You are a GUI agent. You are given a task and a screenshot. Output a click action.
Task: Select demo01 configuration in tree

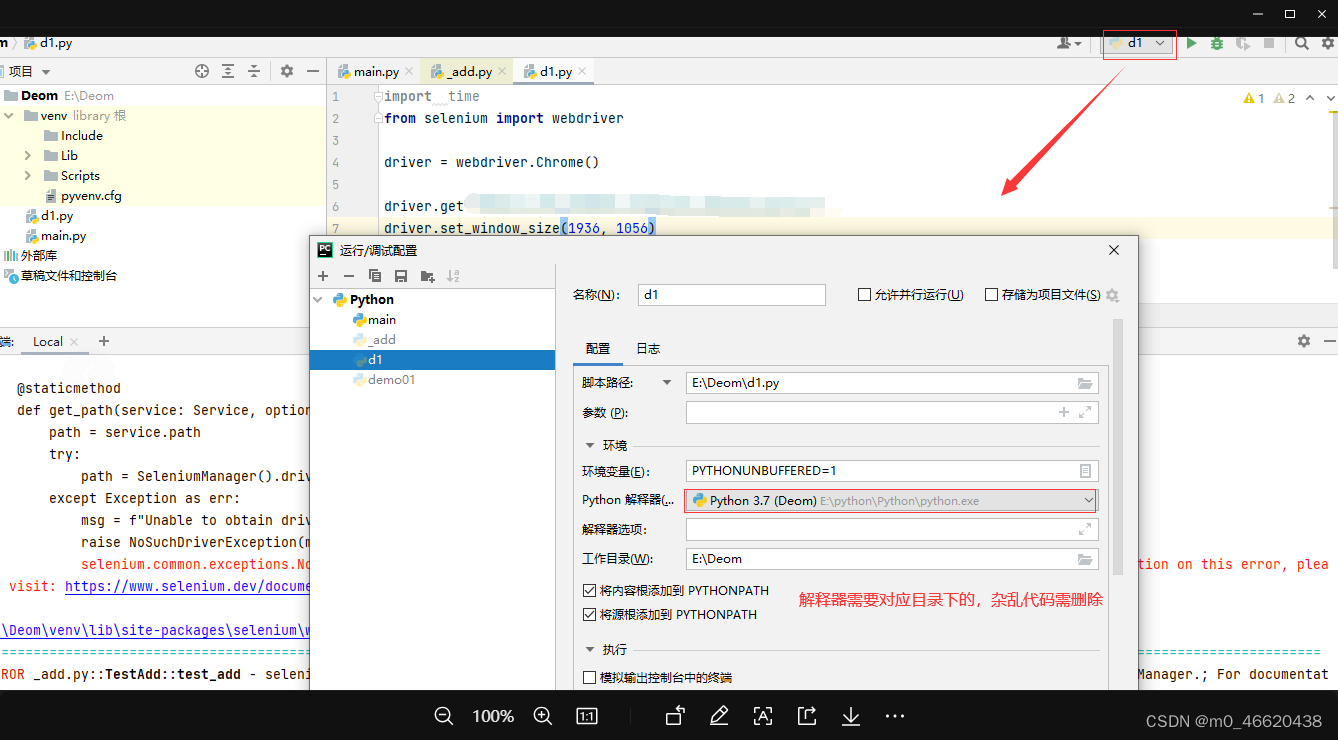pos(391,380)
